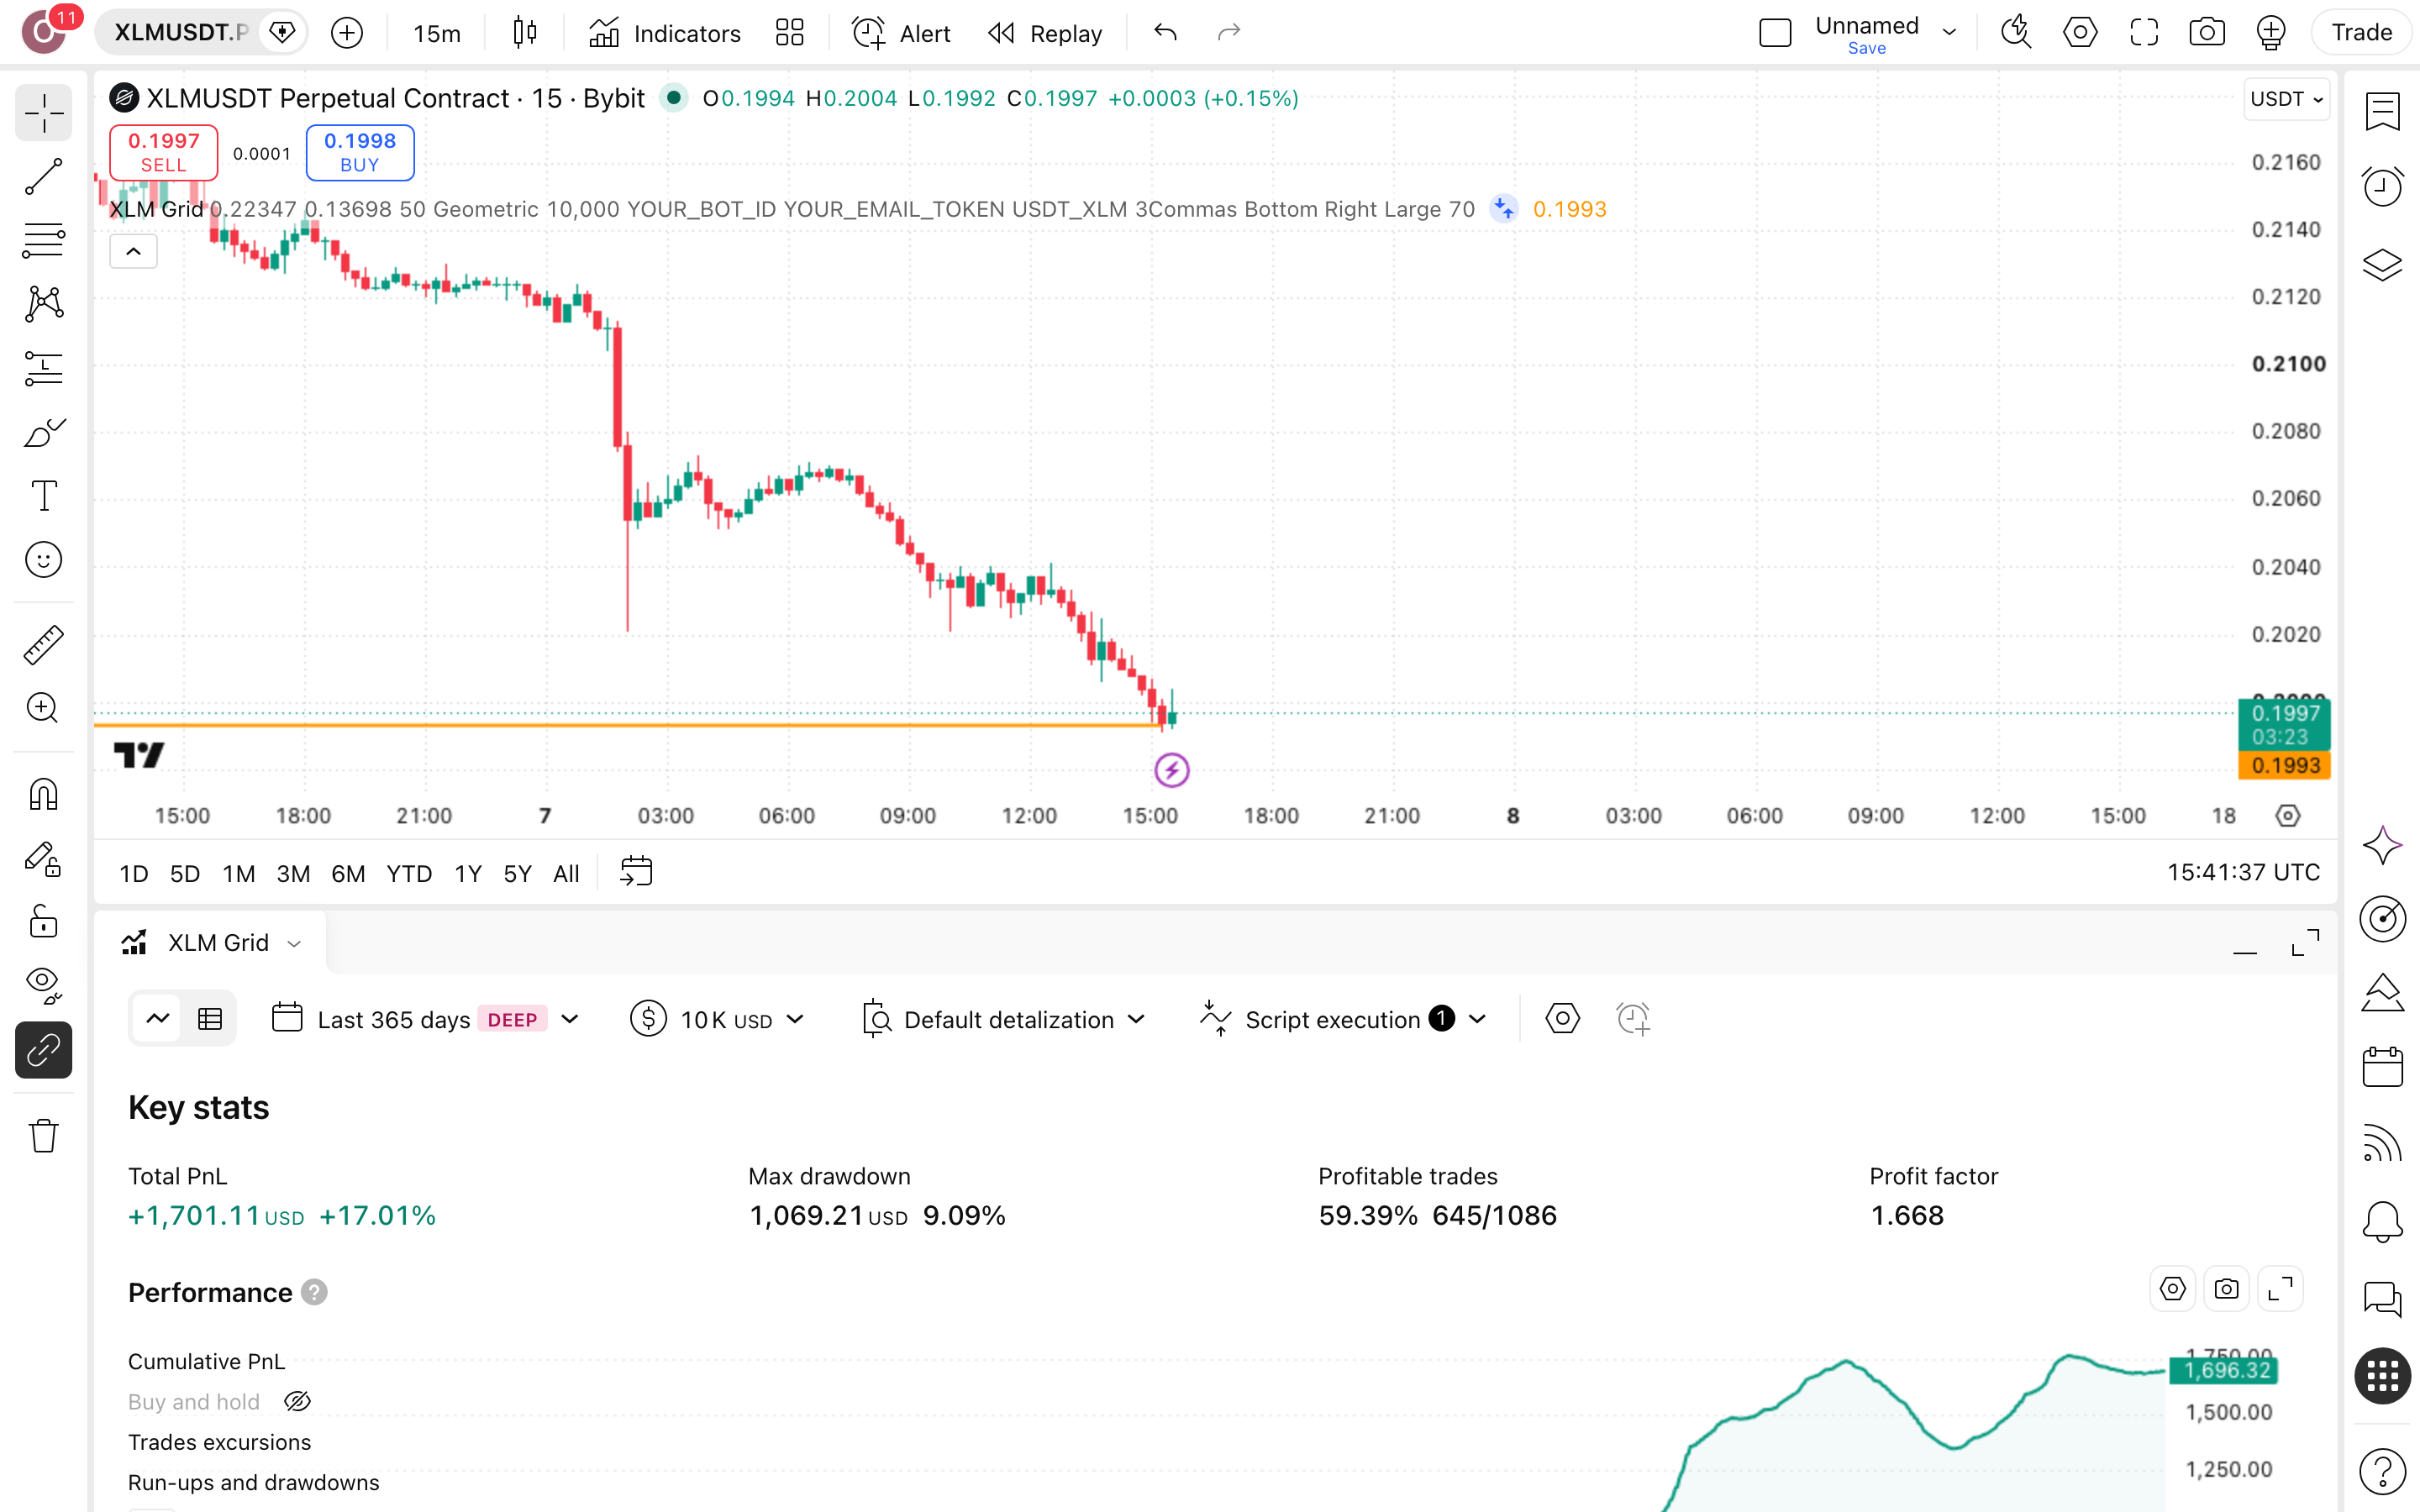Viewport: 2420px width, 1512px height.
Task: Activate the zoom in tool
Action: tap(43, 708)
